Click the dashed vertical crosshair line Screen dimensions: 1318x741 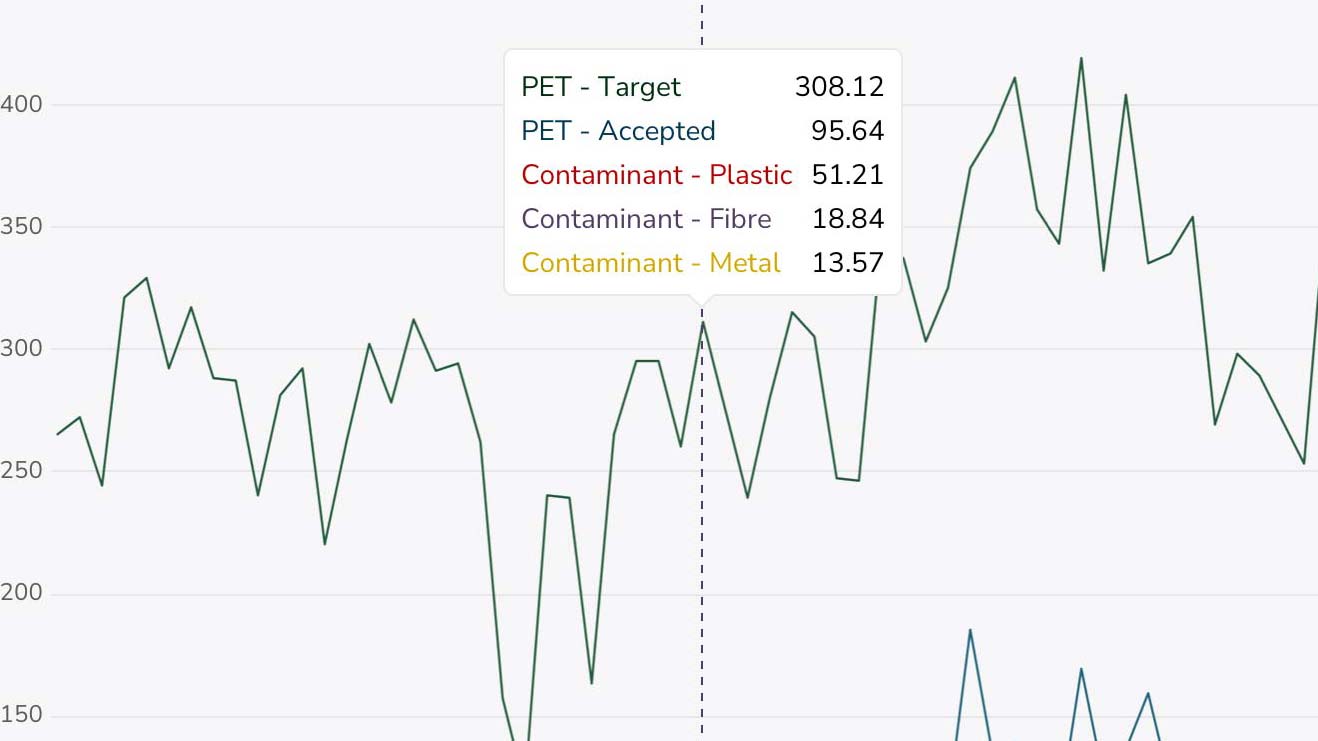[x=702, y=520]
